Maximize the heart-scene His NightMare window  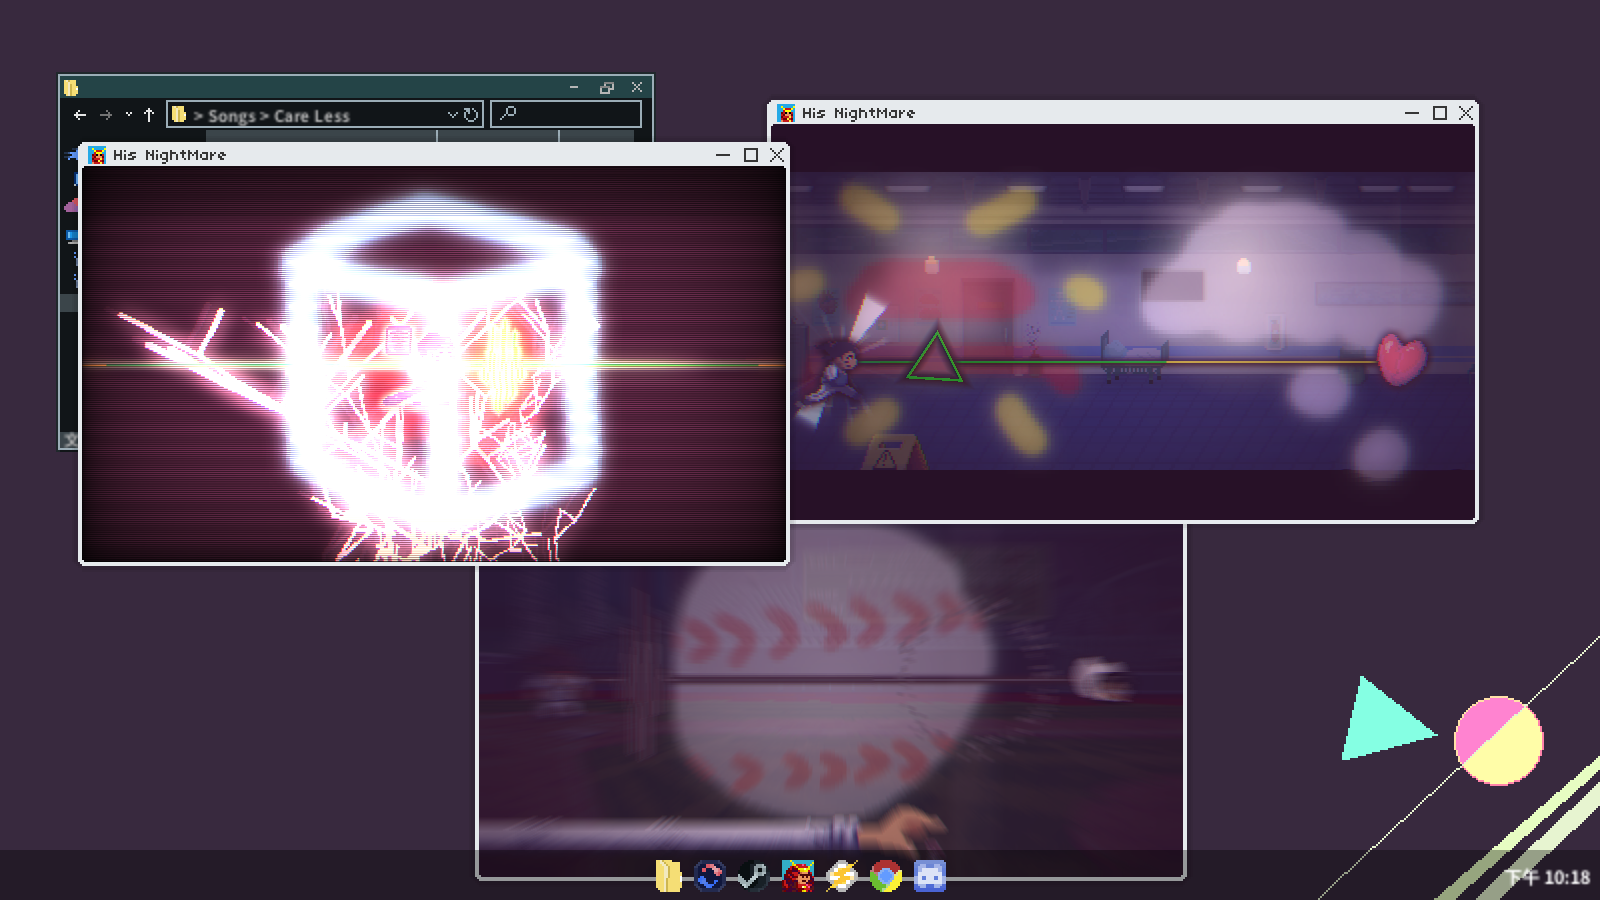(1440, 113)
